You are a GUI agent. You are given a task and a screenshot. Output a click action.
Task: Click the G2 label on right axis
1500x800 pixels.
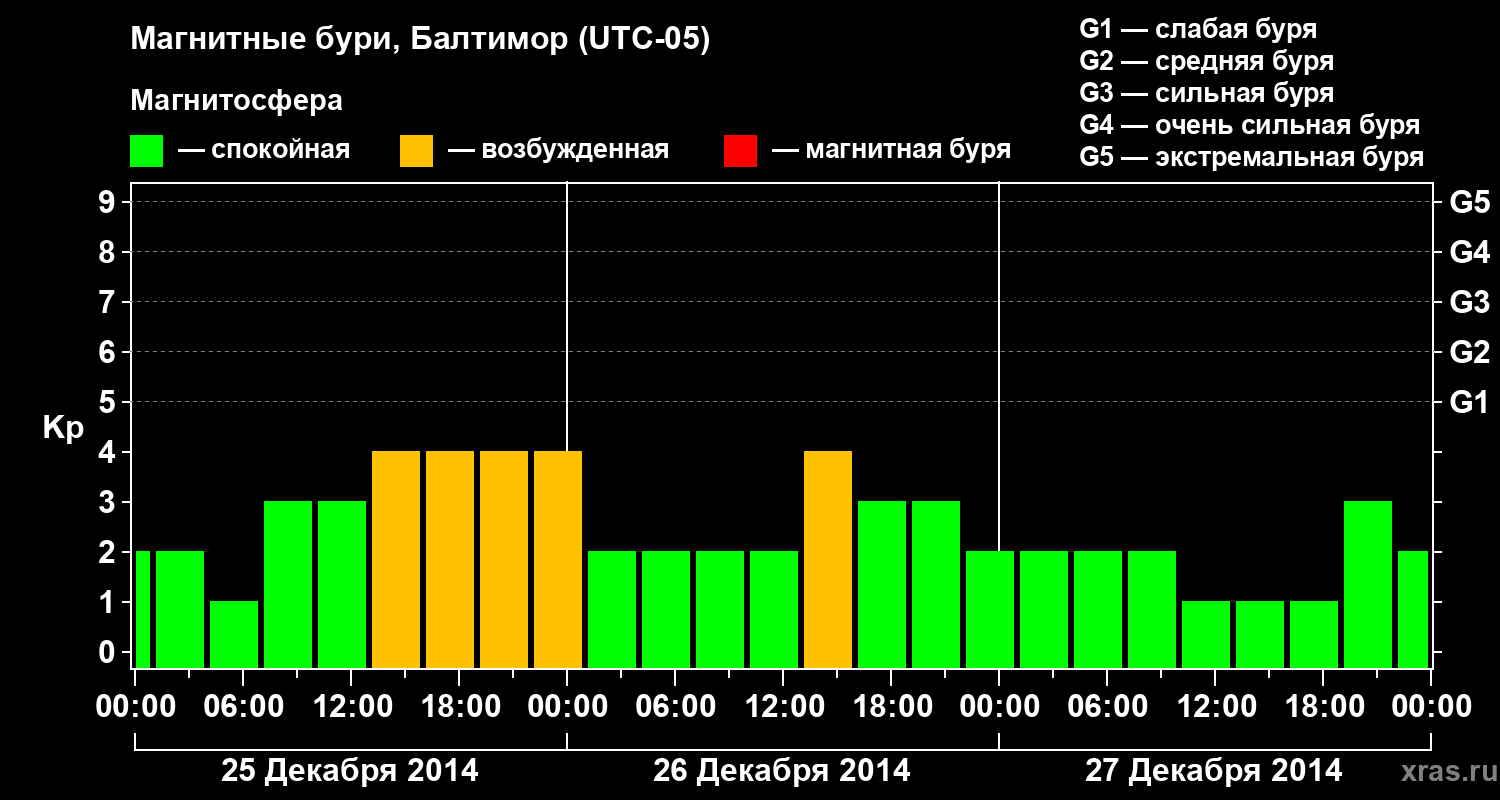tap(1469, 353)
